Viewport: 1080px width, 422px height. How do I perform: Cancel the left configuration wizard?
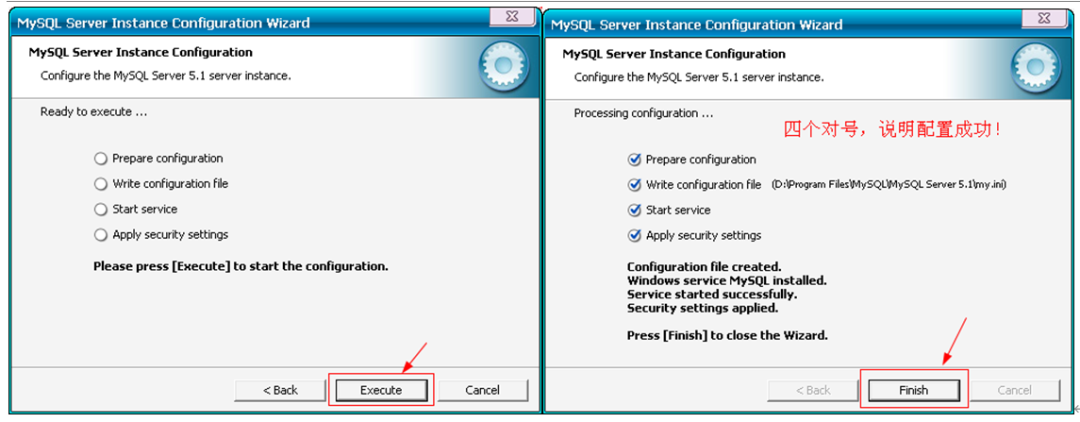click(482, 390)
